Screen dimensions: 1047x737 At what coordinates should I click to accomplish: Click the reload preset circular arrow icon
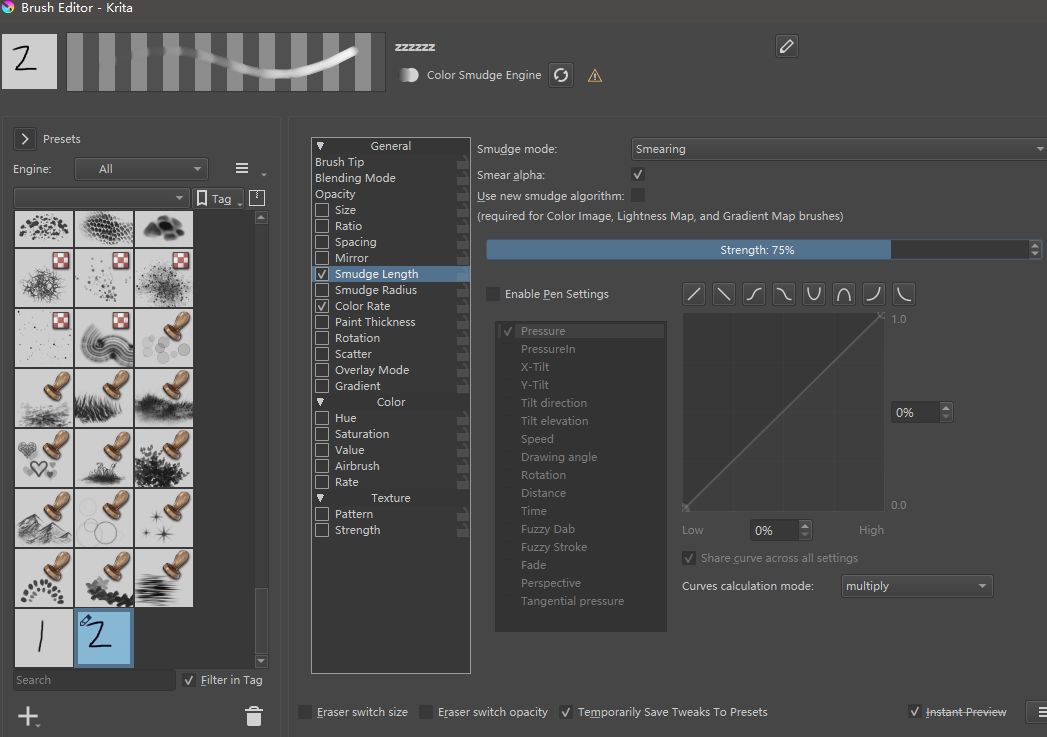point(561,75)
